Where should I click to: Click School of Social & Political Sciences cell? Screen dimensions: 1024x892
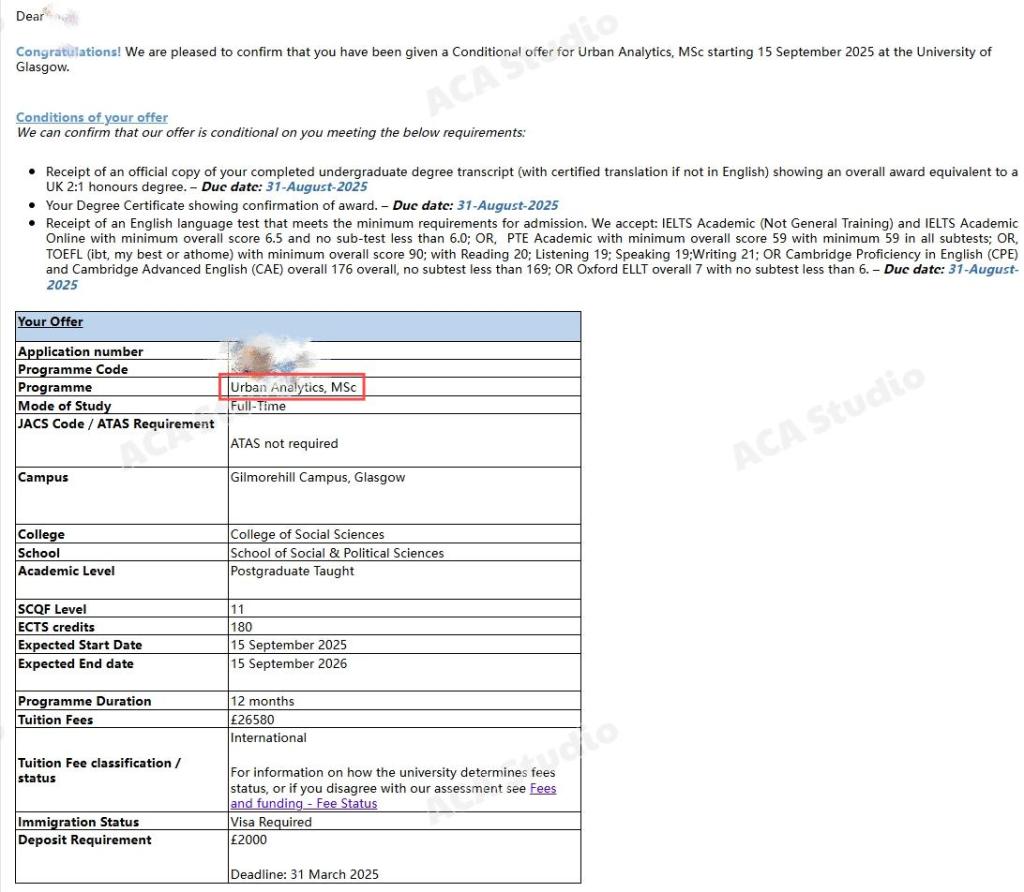tap(337, 553)
